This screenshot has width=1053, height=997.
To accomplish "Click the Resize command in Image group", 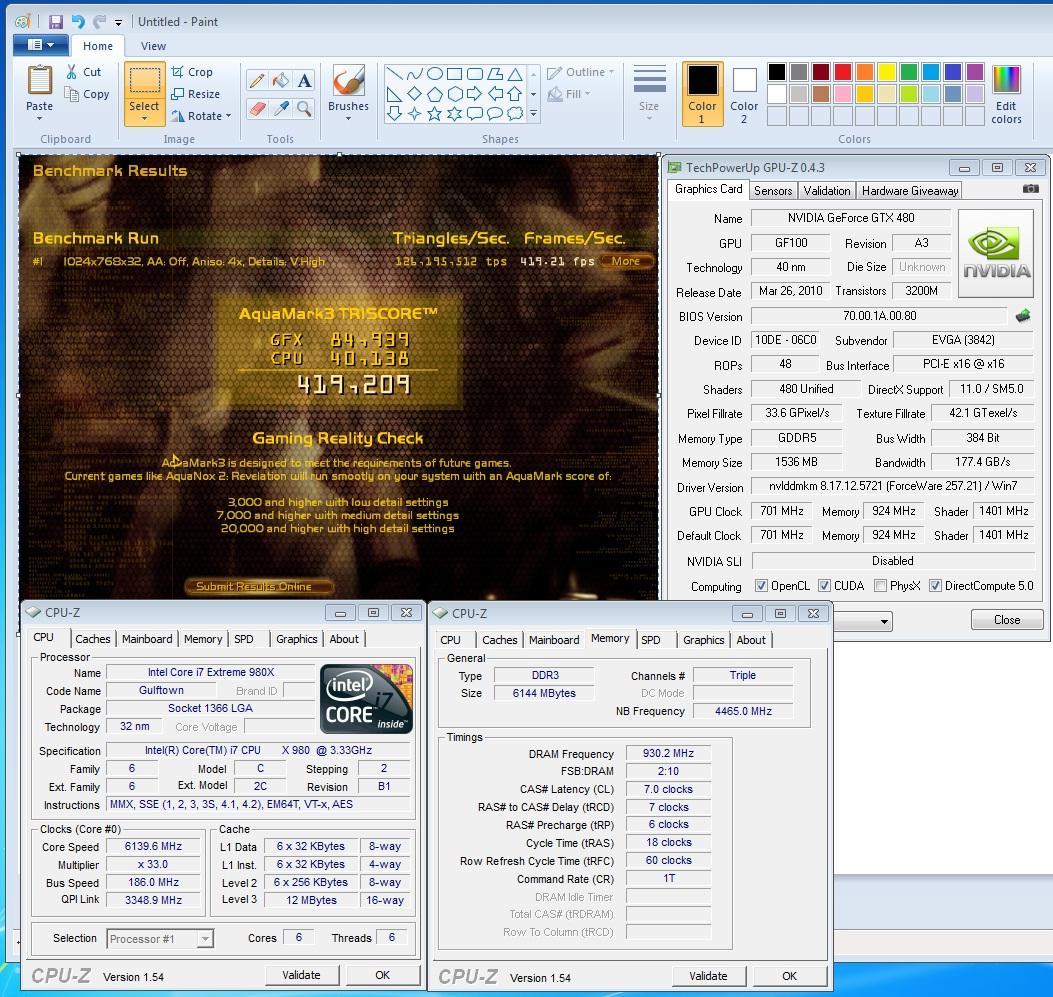I will point(195,94).
